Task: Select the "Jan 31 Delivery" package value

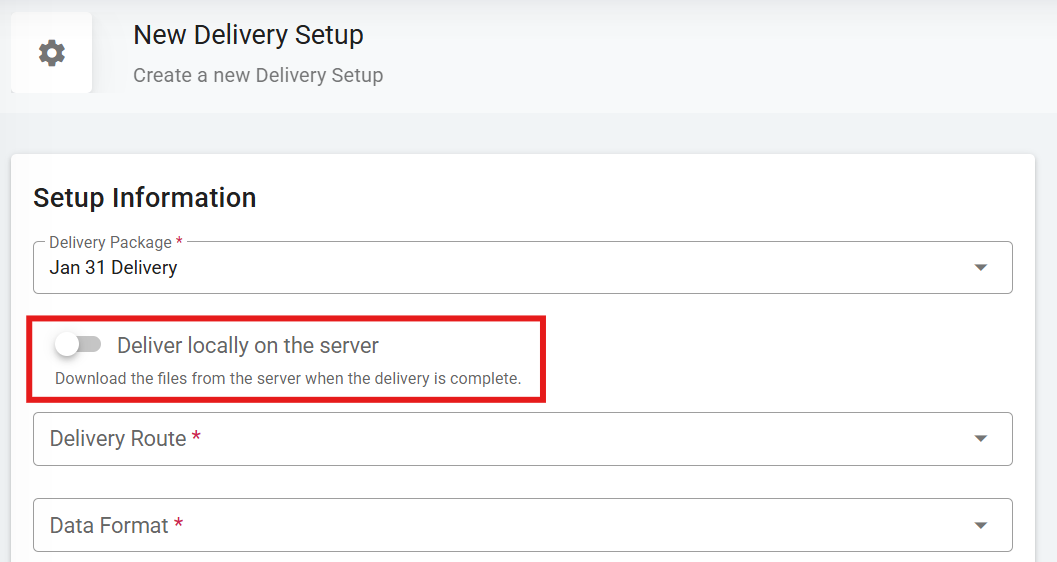Action: 113,268
